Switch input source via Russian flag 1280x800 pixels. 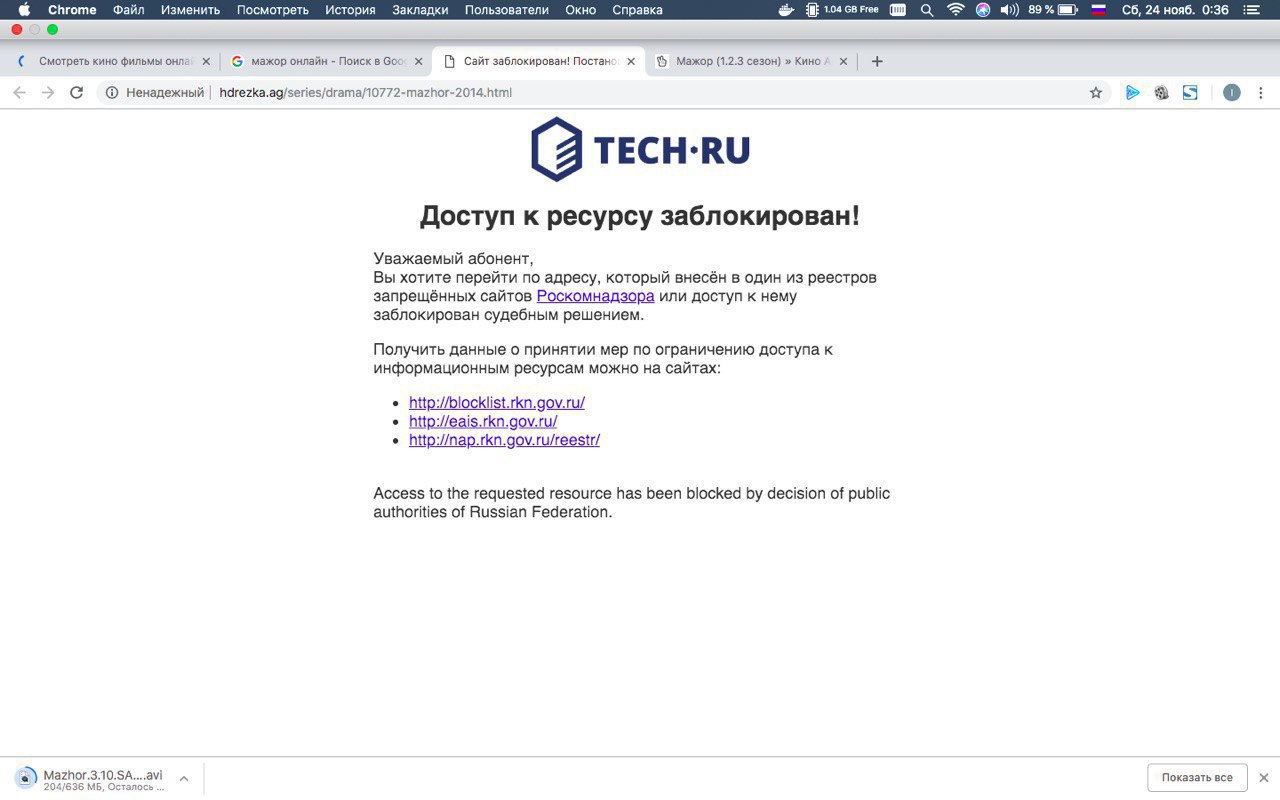click(x=1098, y=10)
